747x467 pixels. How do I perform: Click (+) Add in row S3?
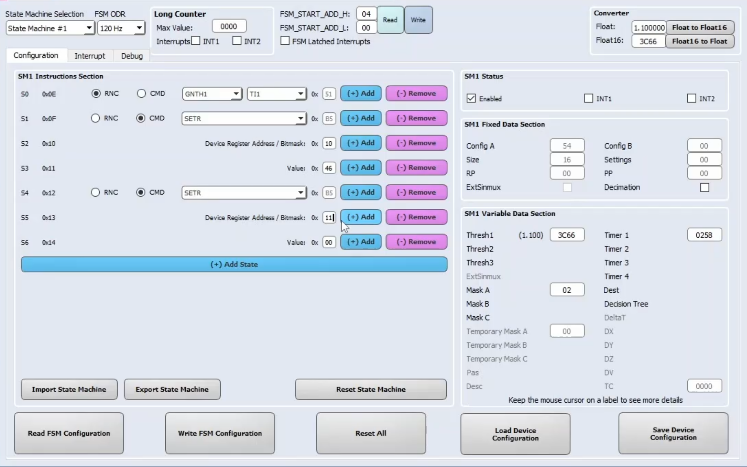tap(361, 168)
